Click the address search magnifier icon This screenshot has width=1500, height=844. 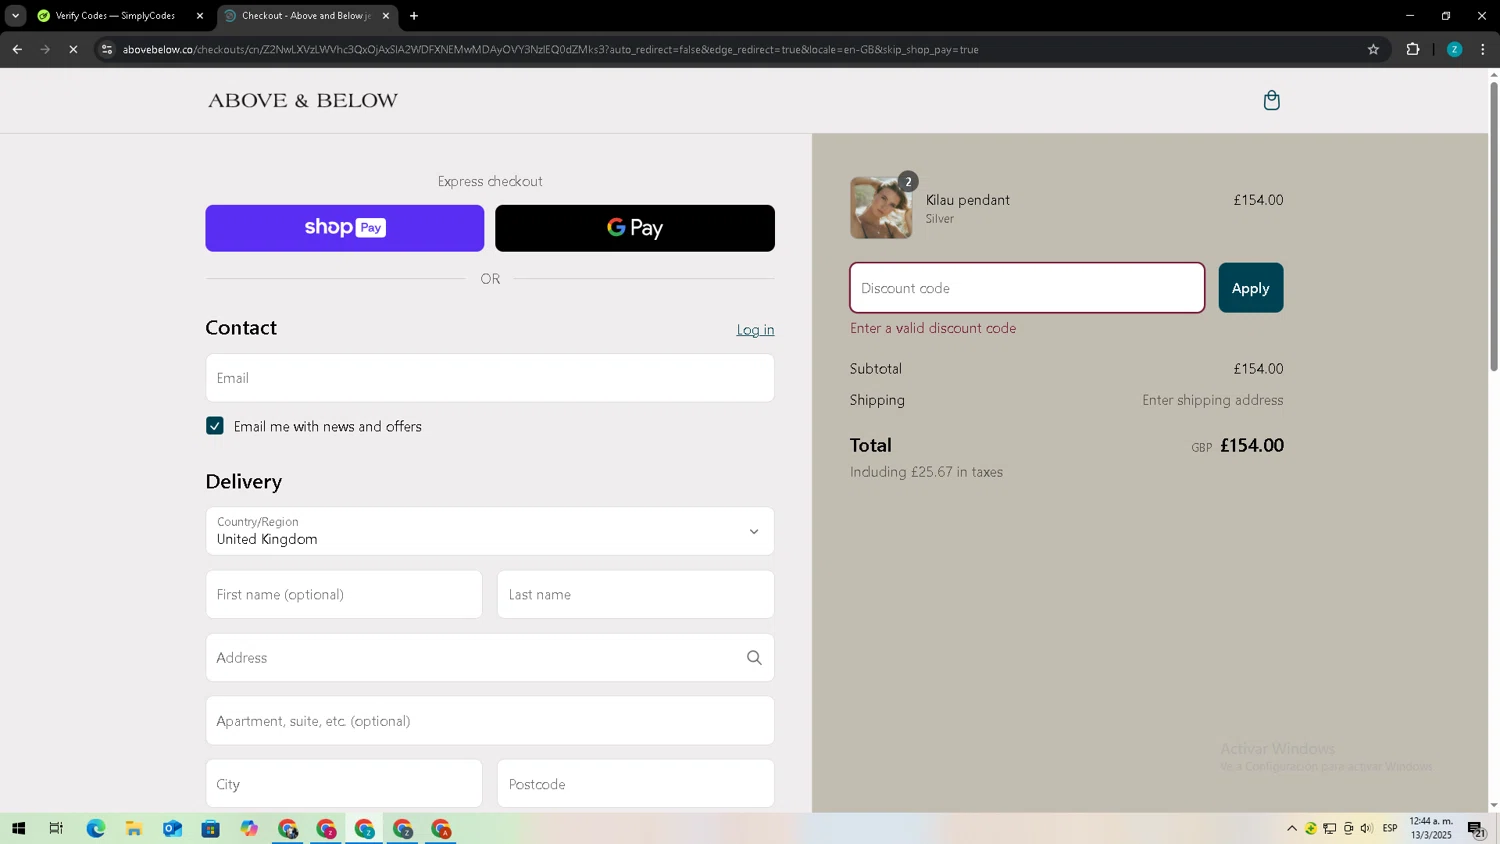[x=754, y=658]
